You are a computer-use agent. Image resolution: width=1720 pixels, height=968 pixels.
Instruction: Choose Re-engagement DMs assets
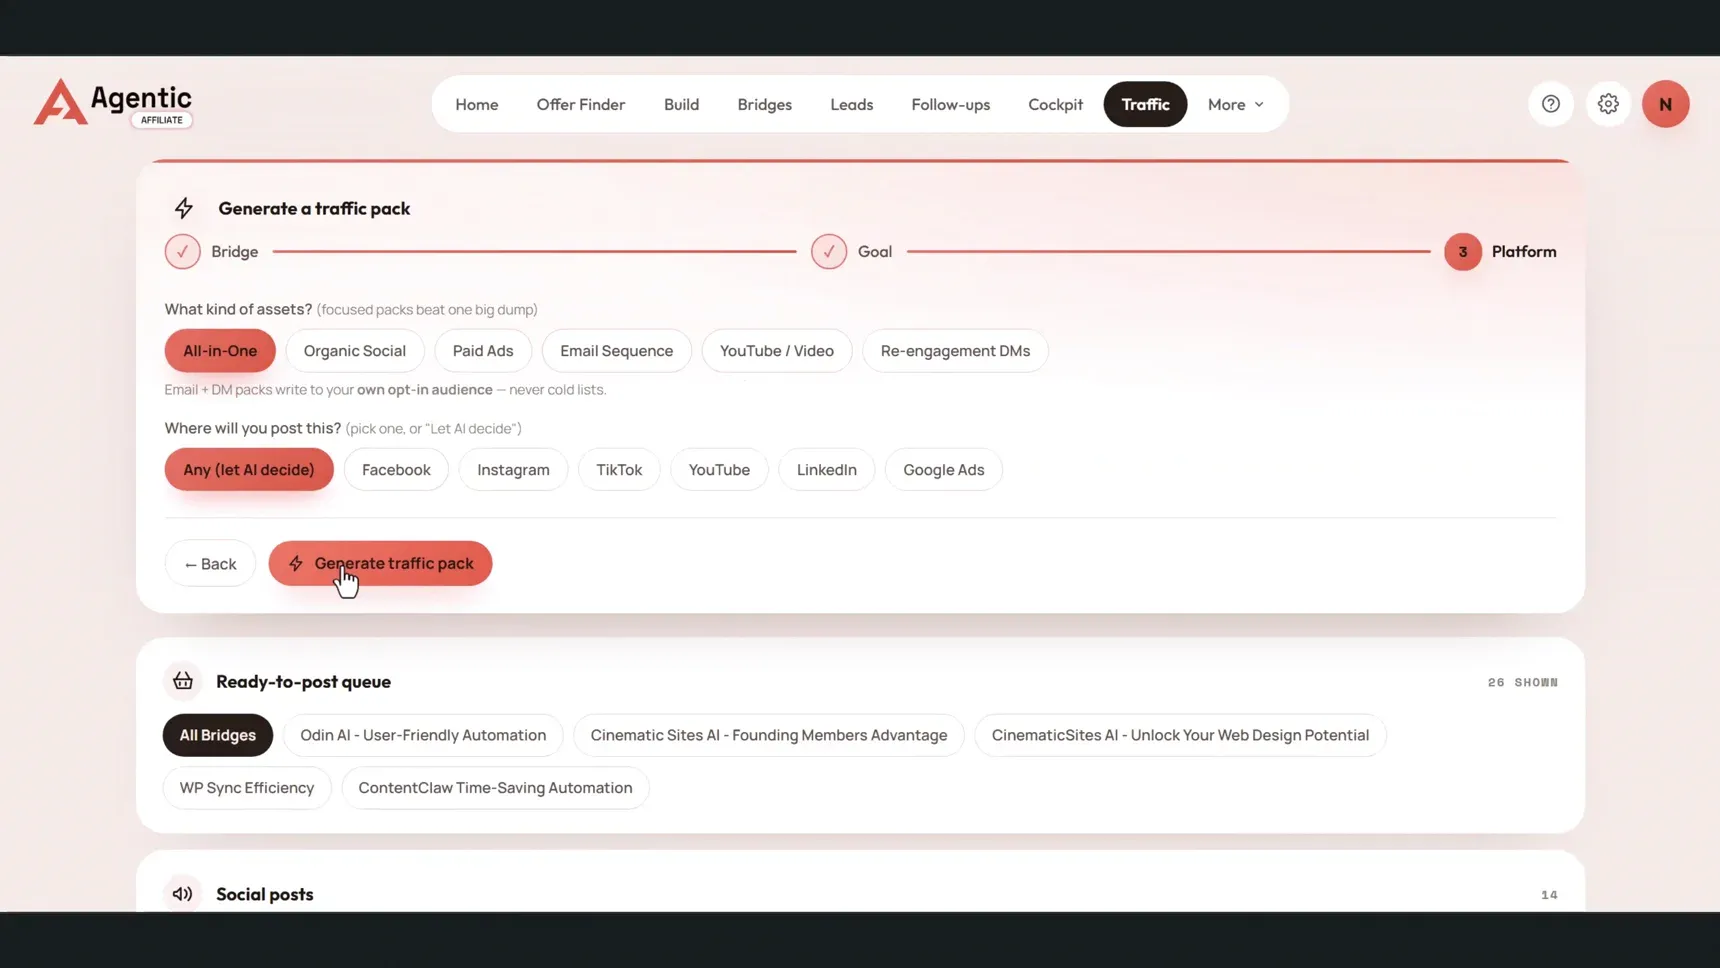click(955, 351)
